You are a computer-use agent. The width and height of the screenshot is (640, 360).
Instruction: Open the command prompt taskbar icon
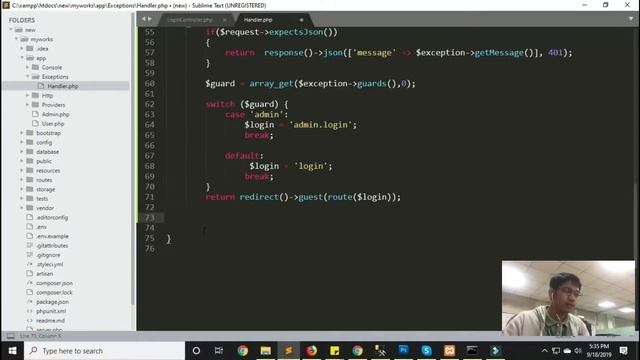pyautogui.click(x=472, y=351)
